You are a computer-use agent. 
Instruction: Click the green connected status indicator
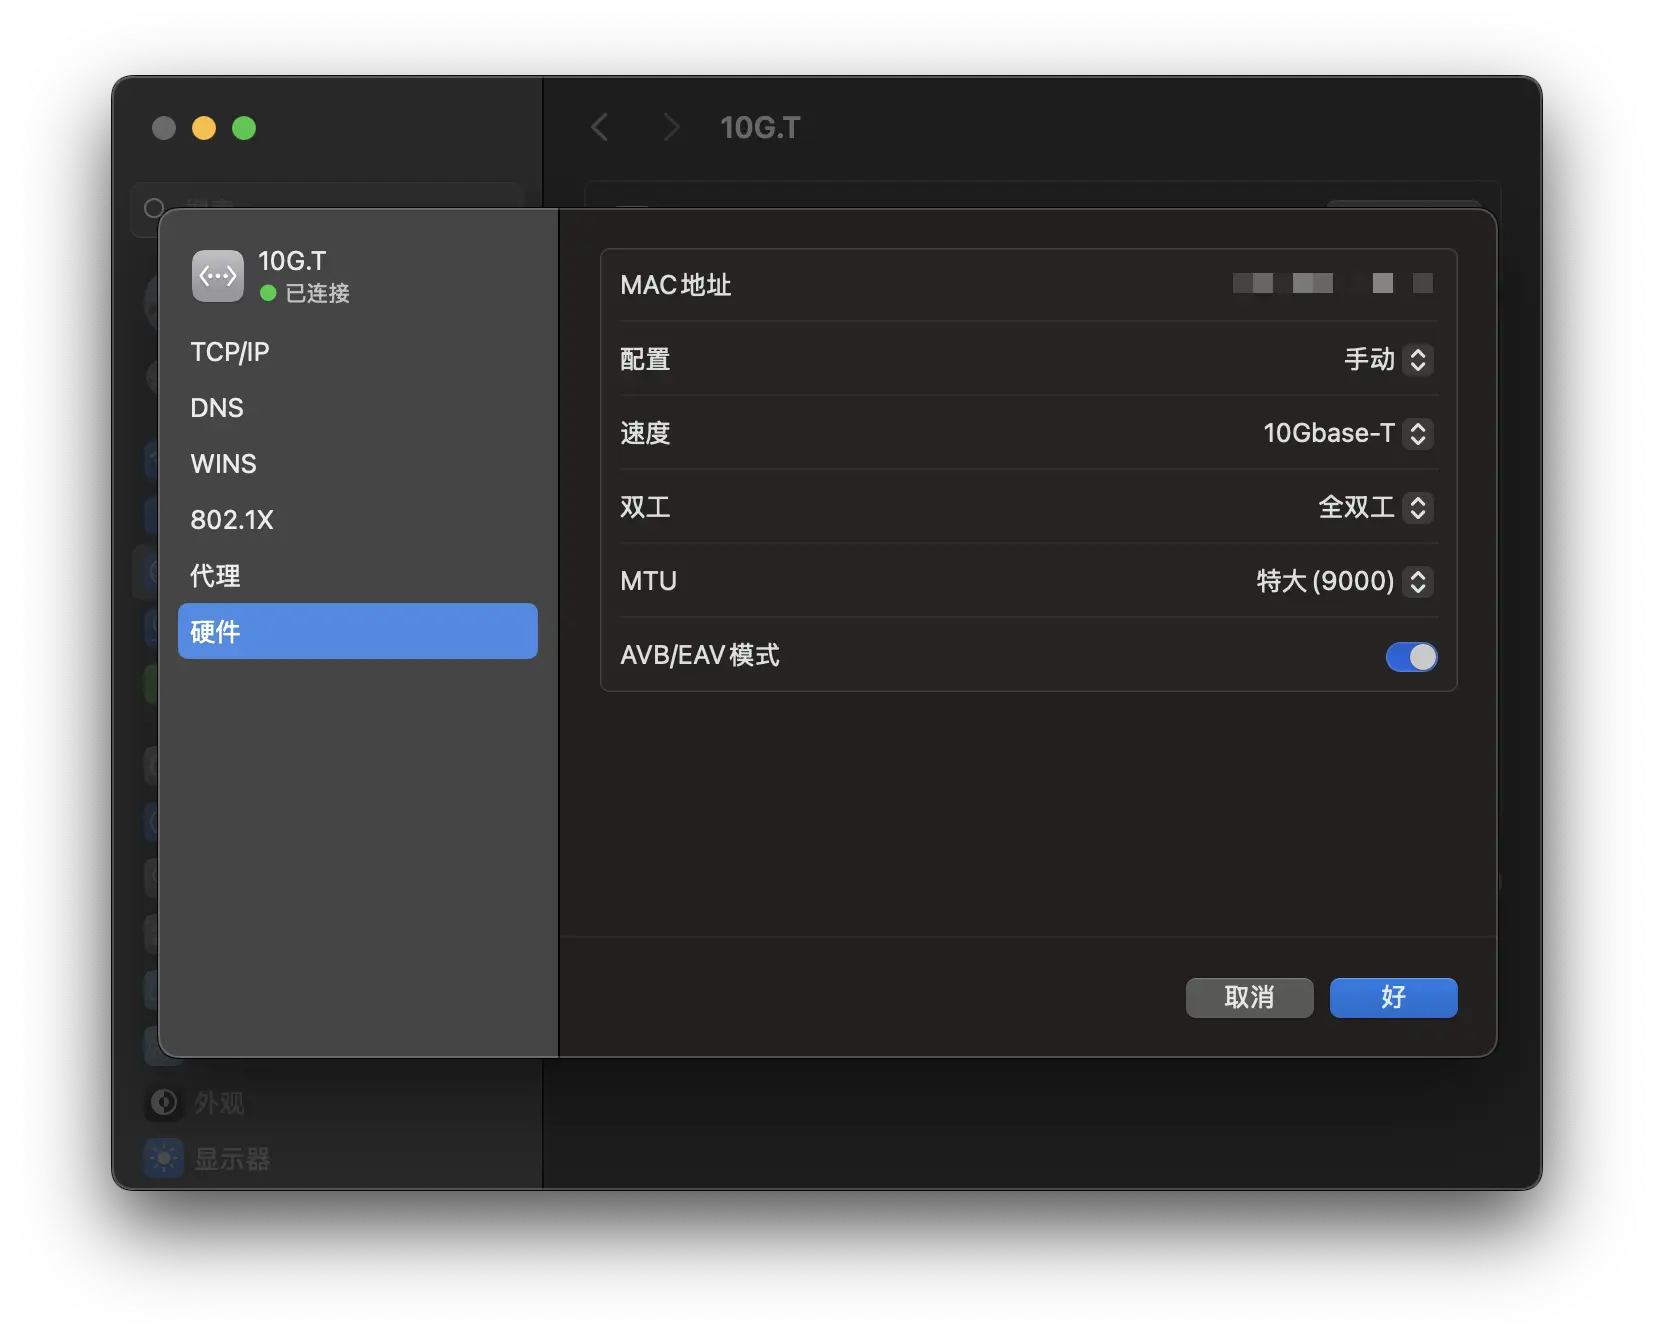(268, 293)
